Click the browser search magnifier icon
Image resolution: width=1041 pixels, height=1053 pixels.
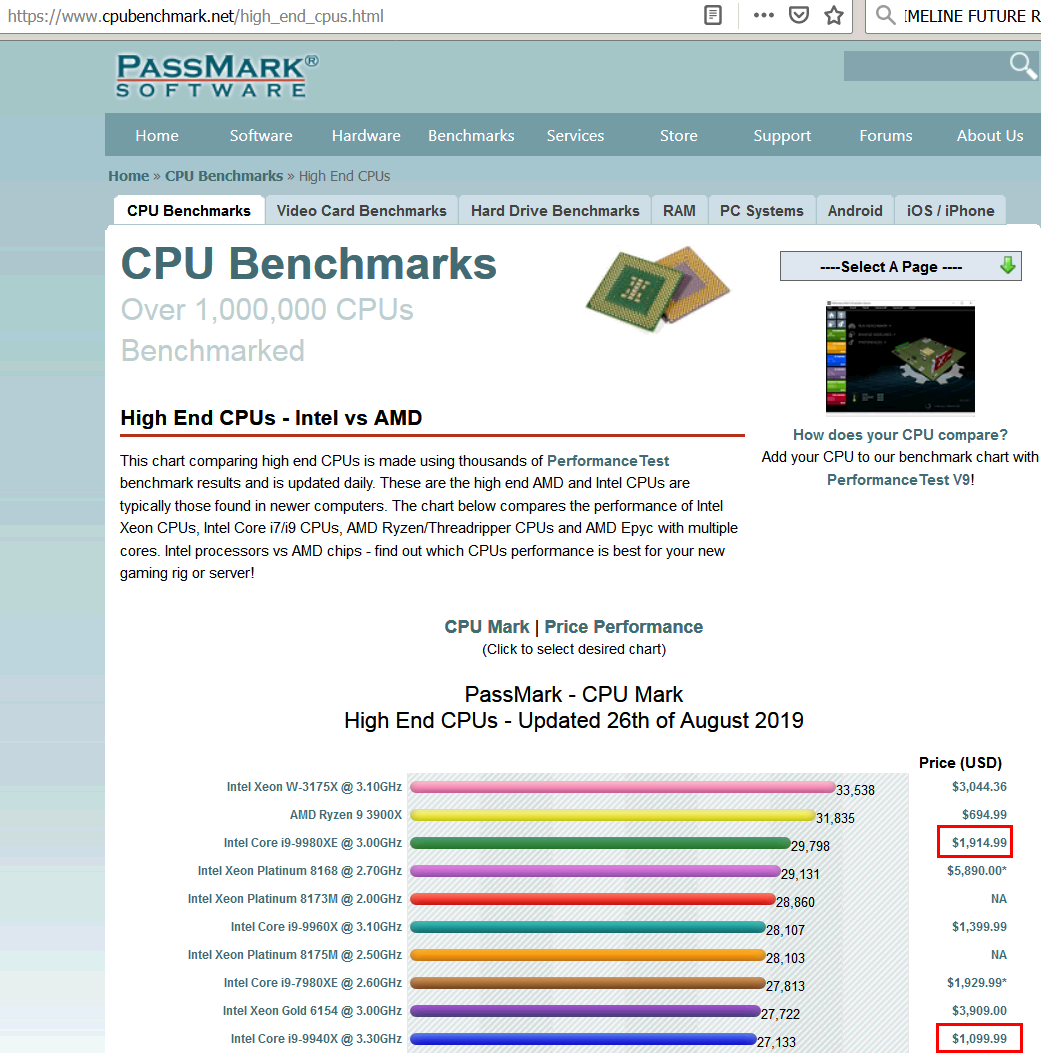pos(885,16)
